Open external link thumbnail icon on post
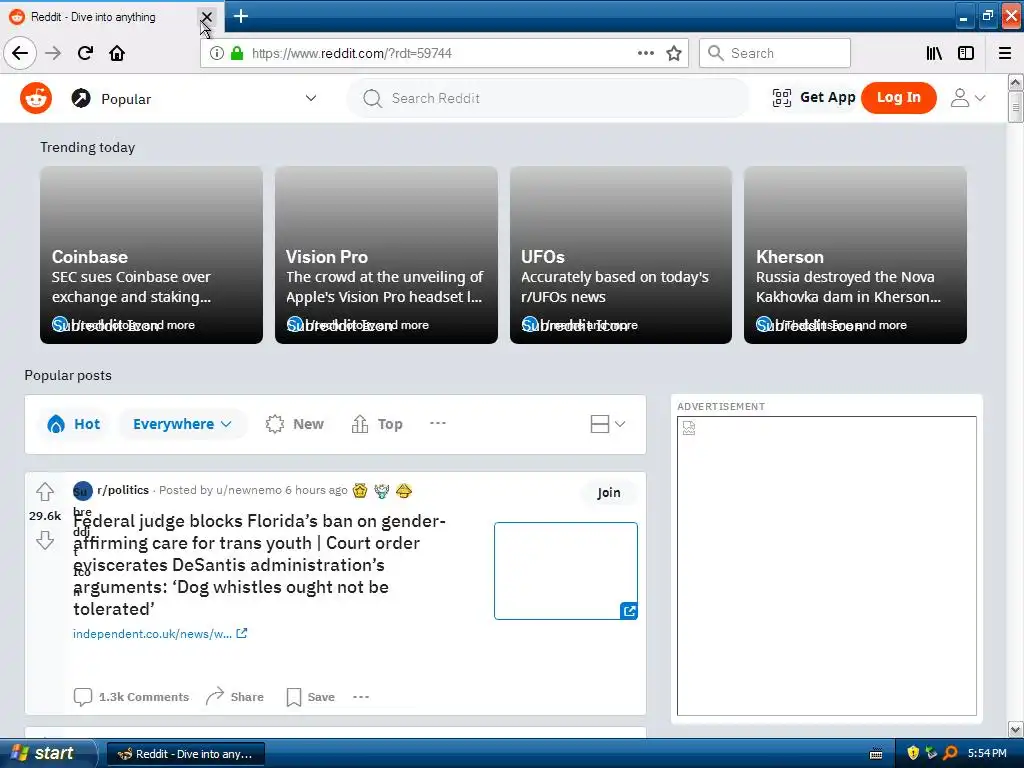Screen dimensions: 1024x768 (629, 611)
